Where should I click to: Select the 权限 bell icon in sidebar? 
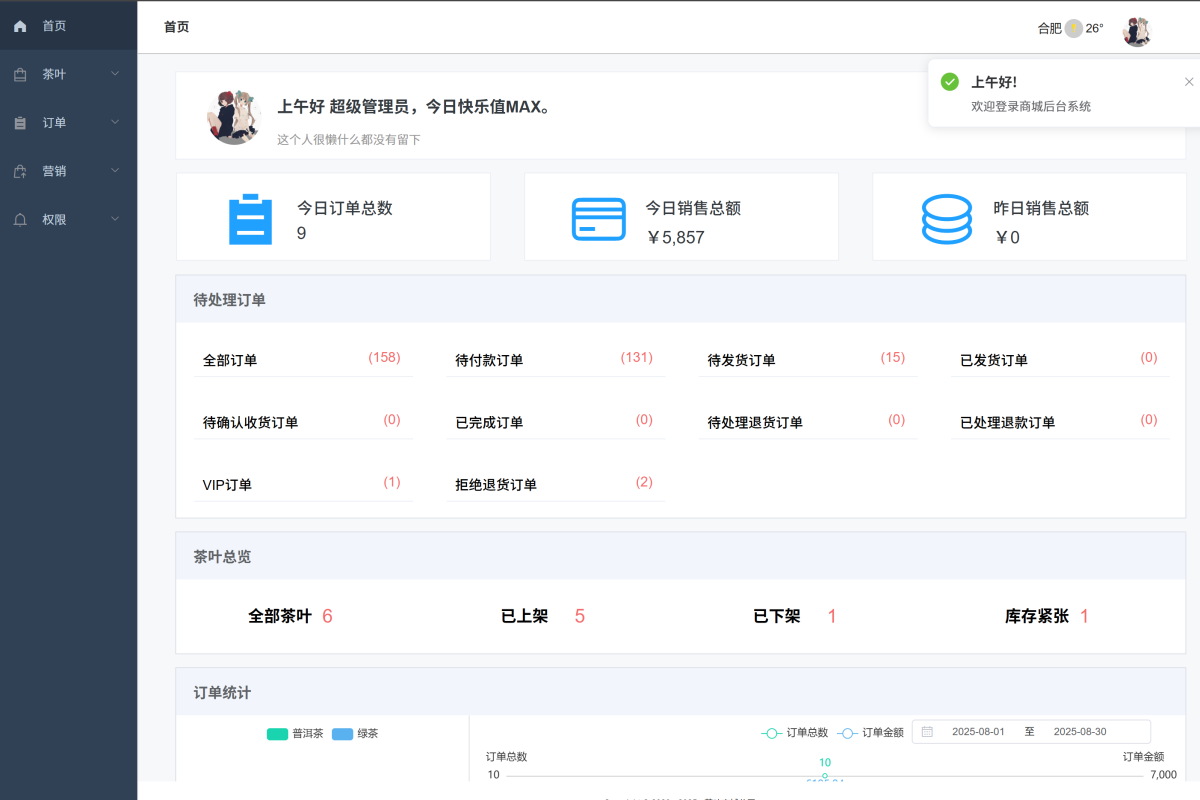click(x=20, y=220)
